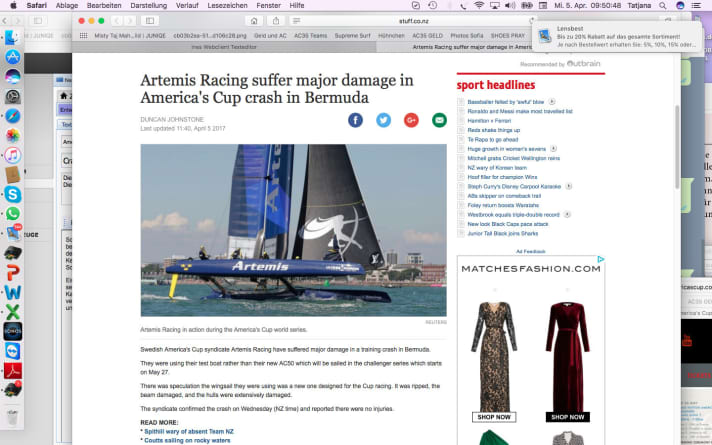Open 'Spithill wary of absent Team NZ' link

189,431
